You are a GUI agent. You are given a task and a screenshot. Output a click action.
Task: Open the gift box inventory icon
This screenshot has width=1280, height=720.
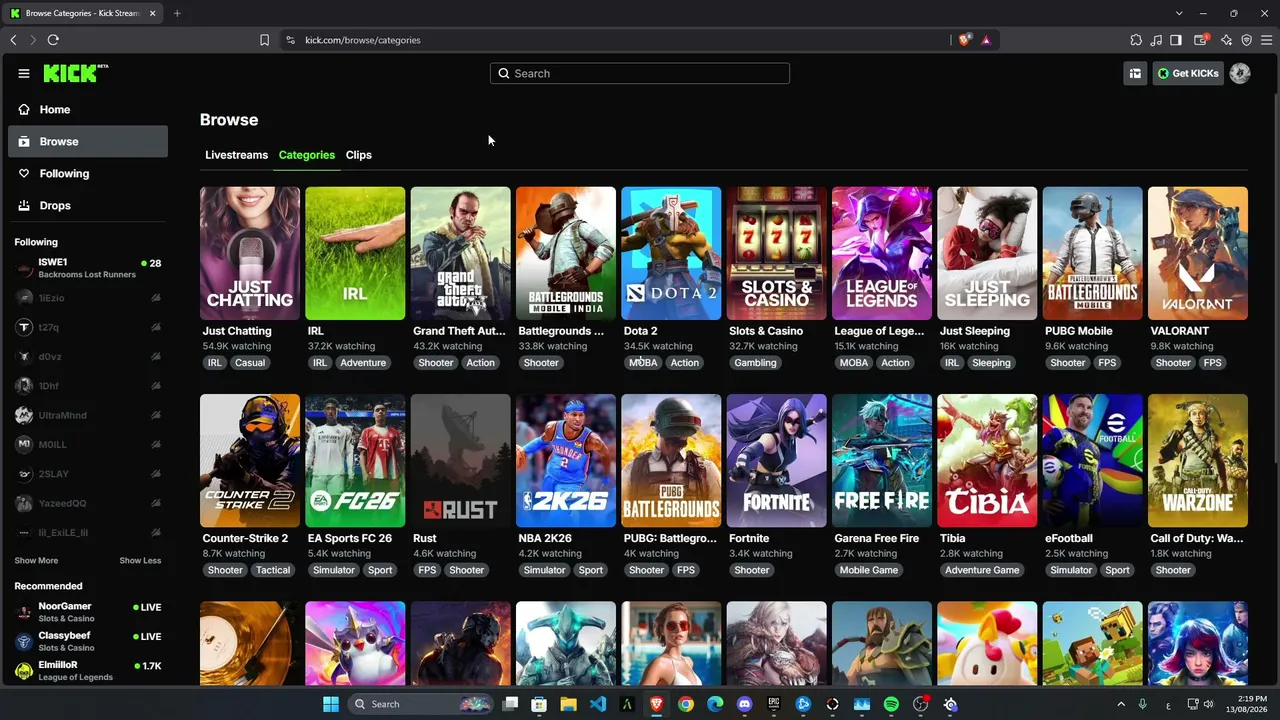[1135, 73]
